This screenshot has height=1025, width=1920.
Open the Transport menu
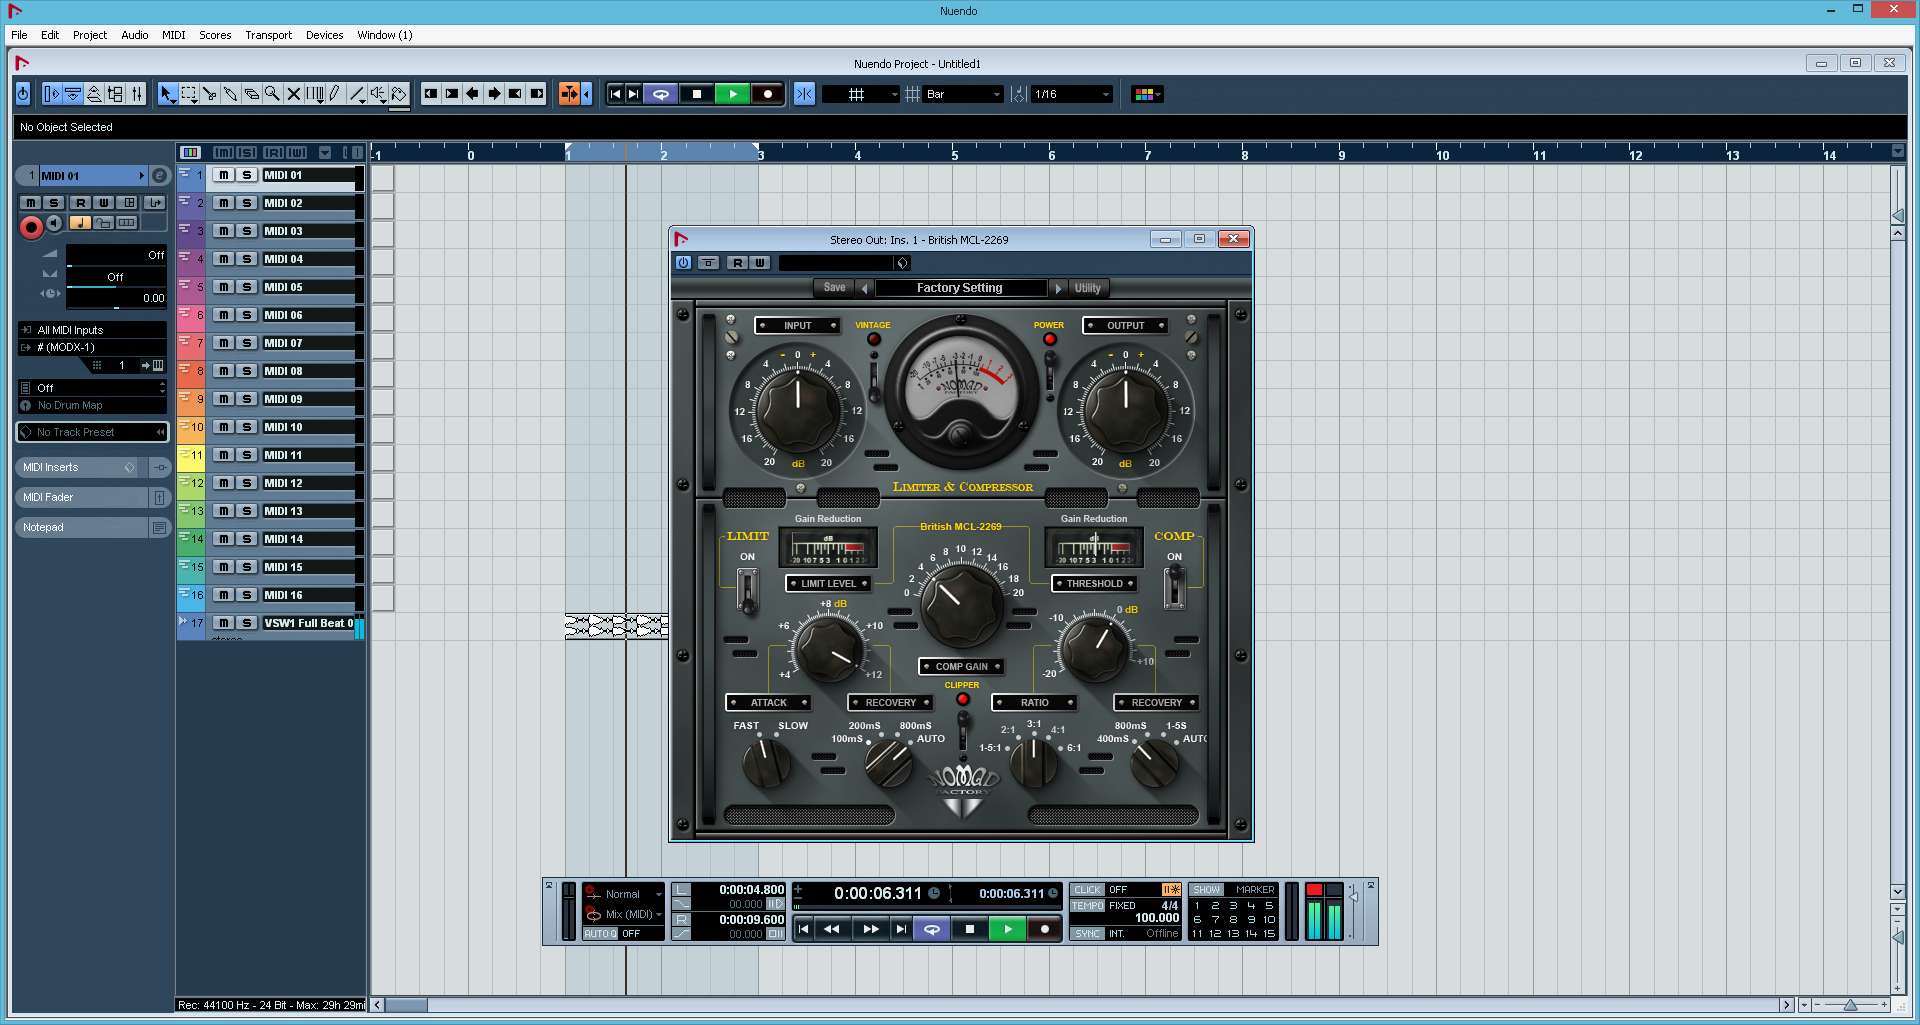click(x=269, y=35)
